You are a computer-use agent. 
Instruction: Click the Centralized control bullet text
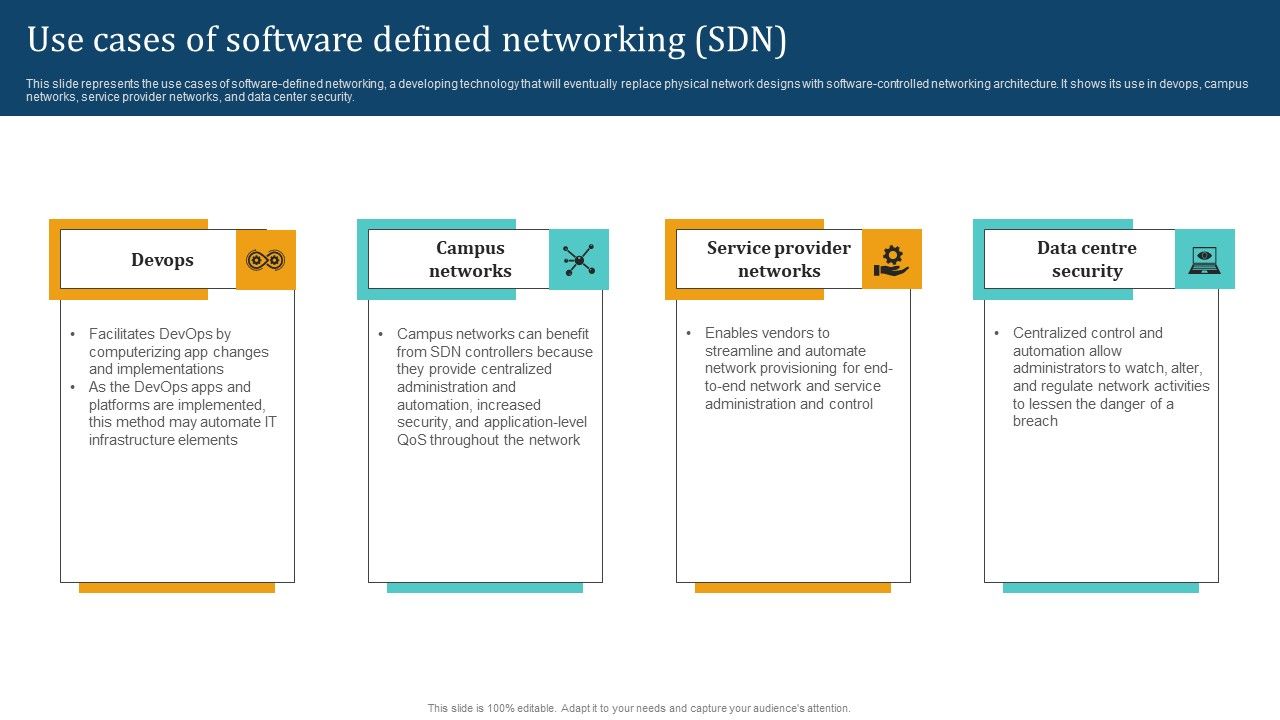pyautogui.click(x=1100, y=377)
